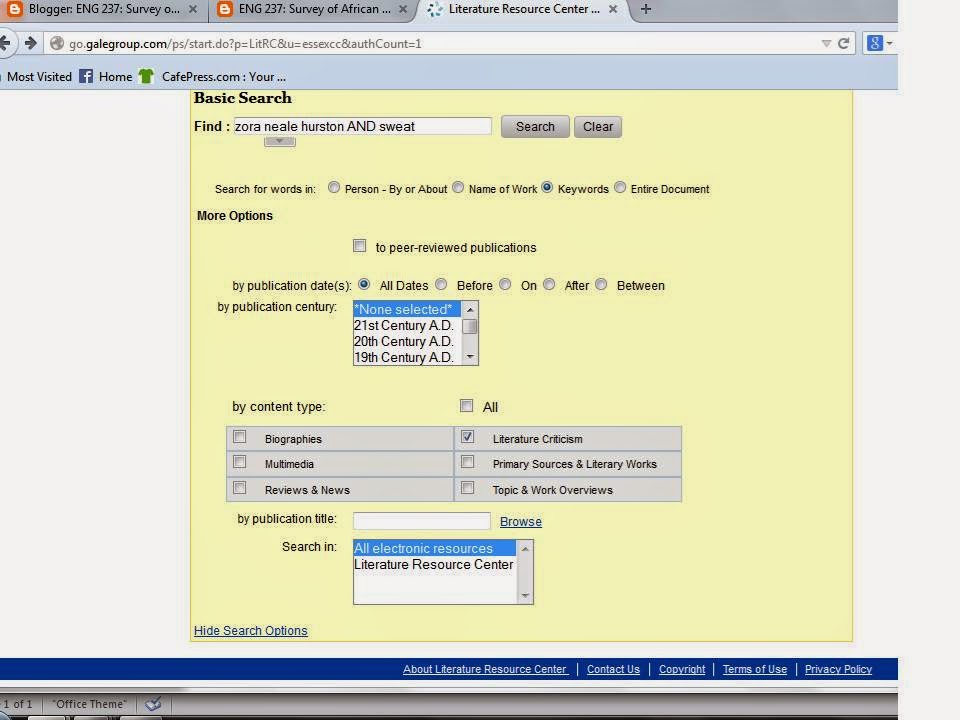Switch to ENG 237: Survey of African tab
The image size is (960, 720).
pos(314,9)
